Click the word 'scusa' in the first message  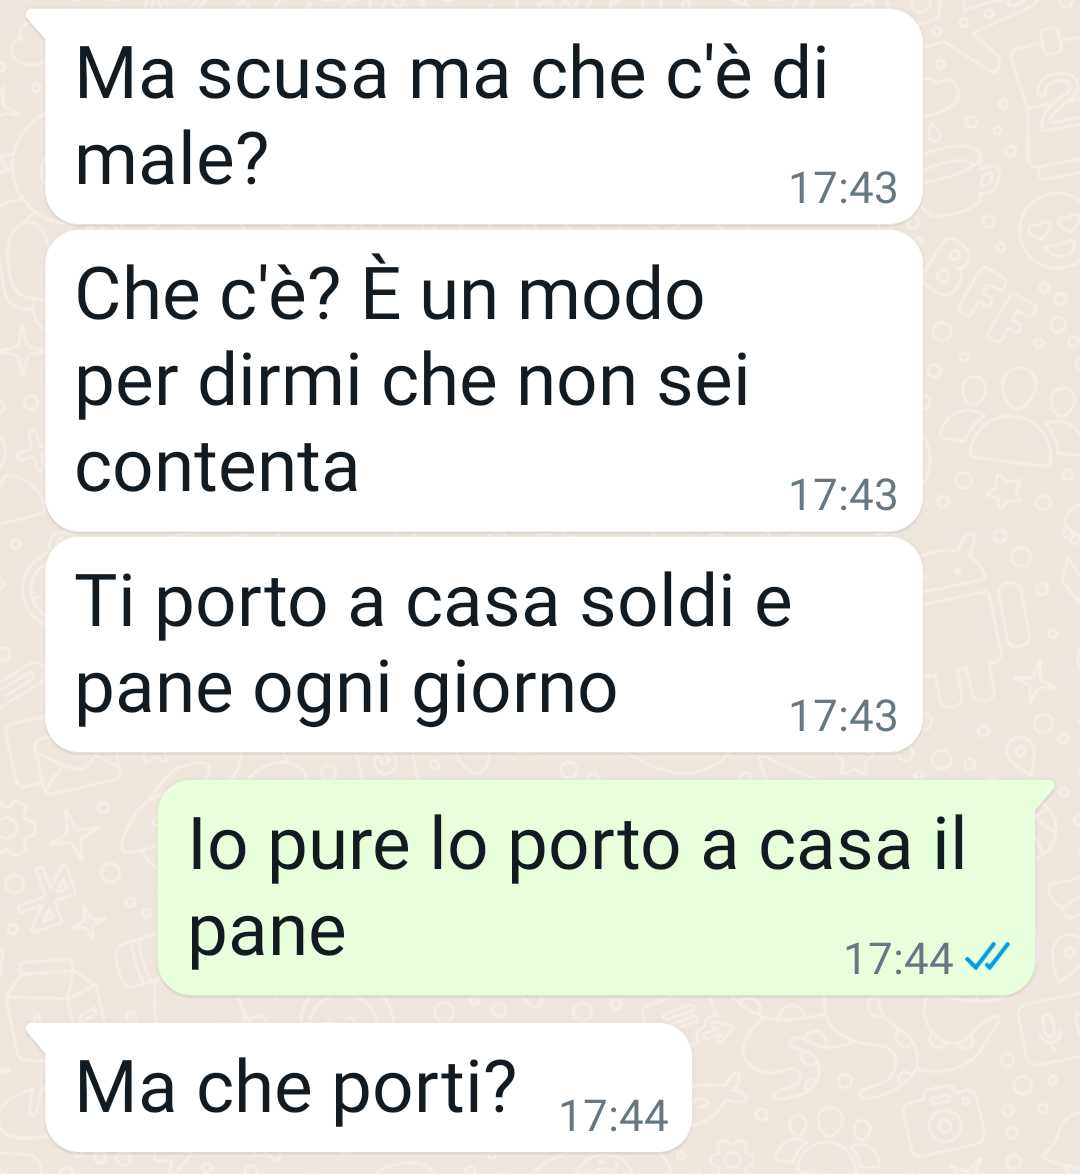tap(293, 76)
